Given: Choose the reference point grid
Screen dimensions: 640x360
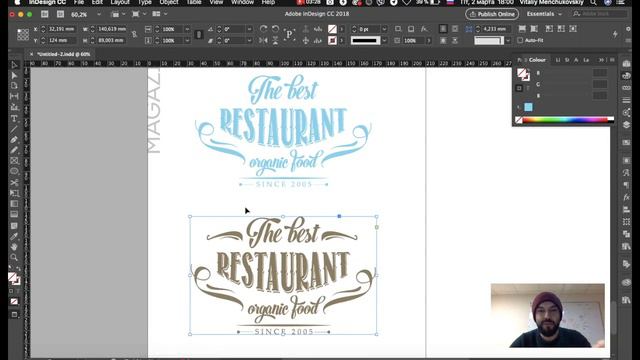Looking at the screenshot, I should tap(23, 35).
